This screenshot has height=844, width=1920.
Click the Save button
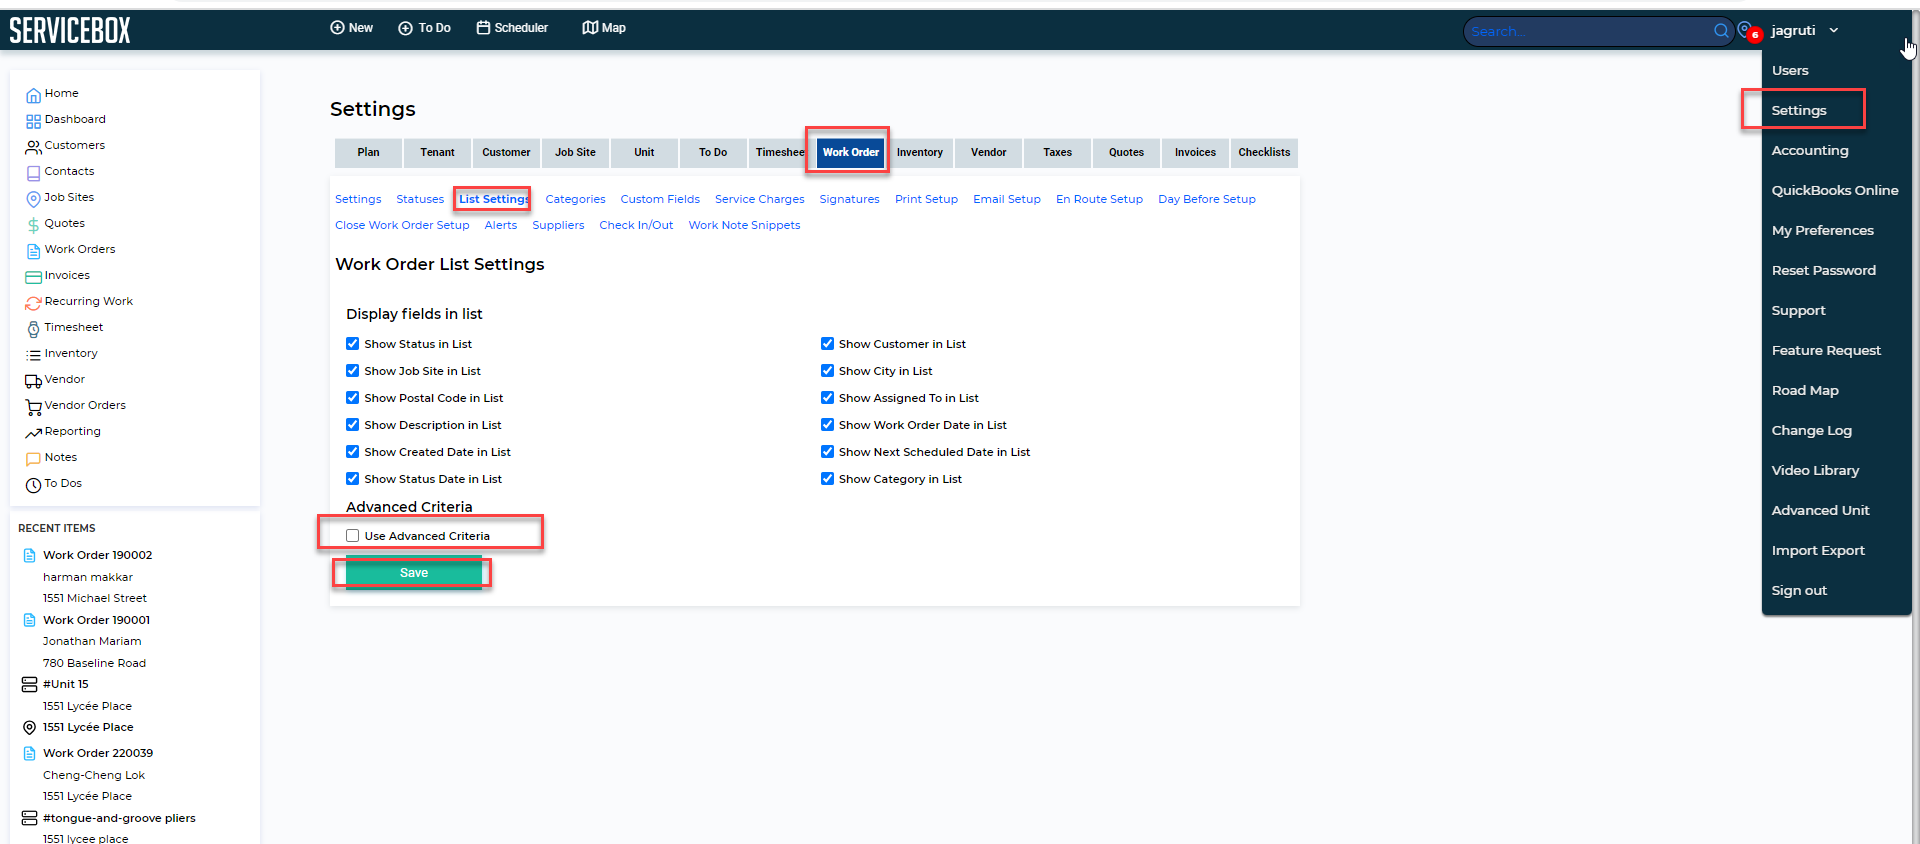tap(414, 573)
